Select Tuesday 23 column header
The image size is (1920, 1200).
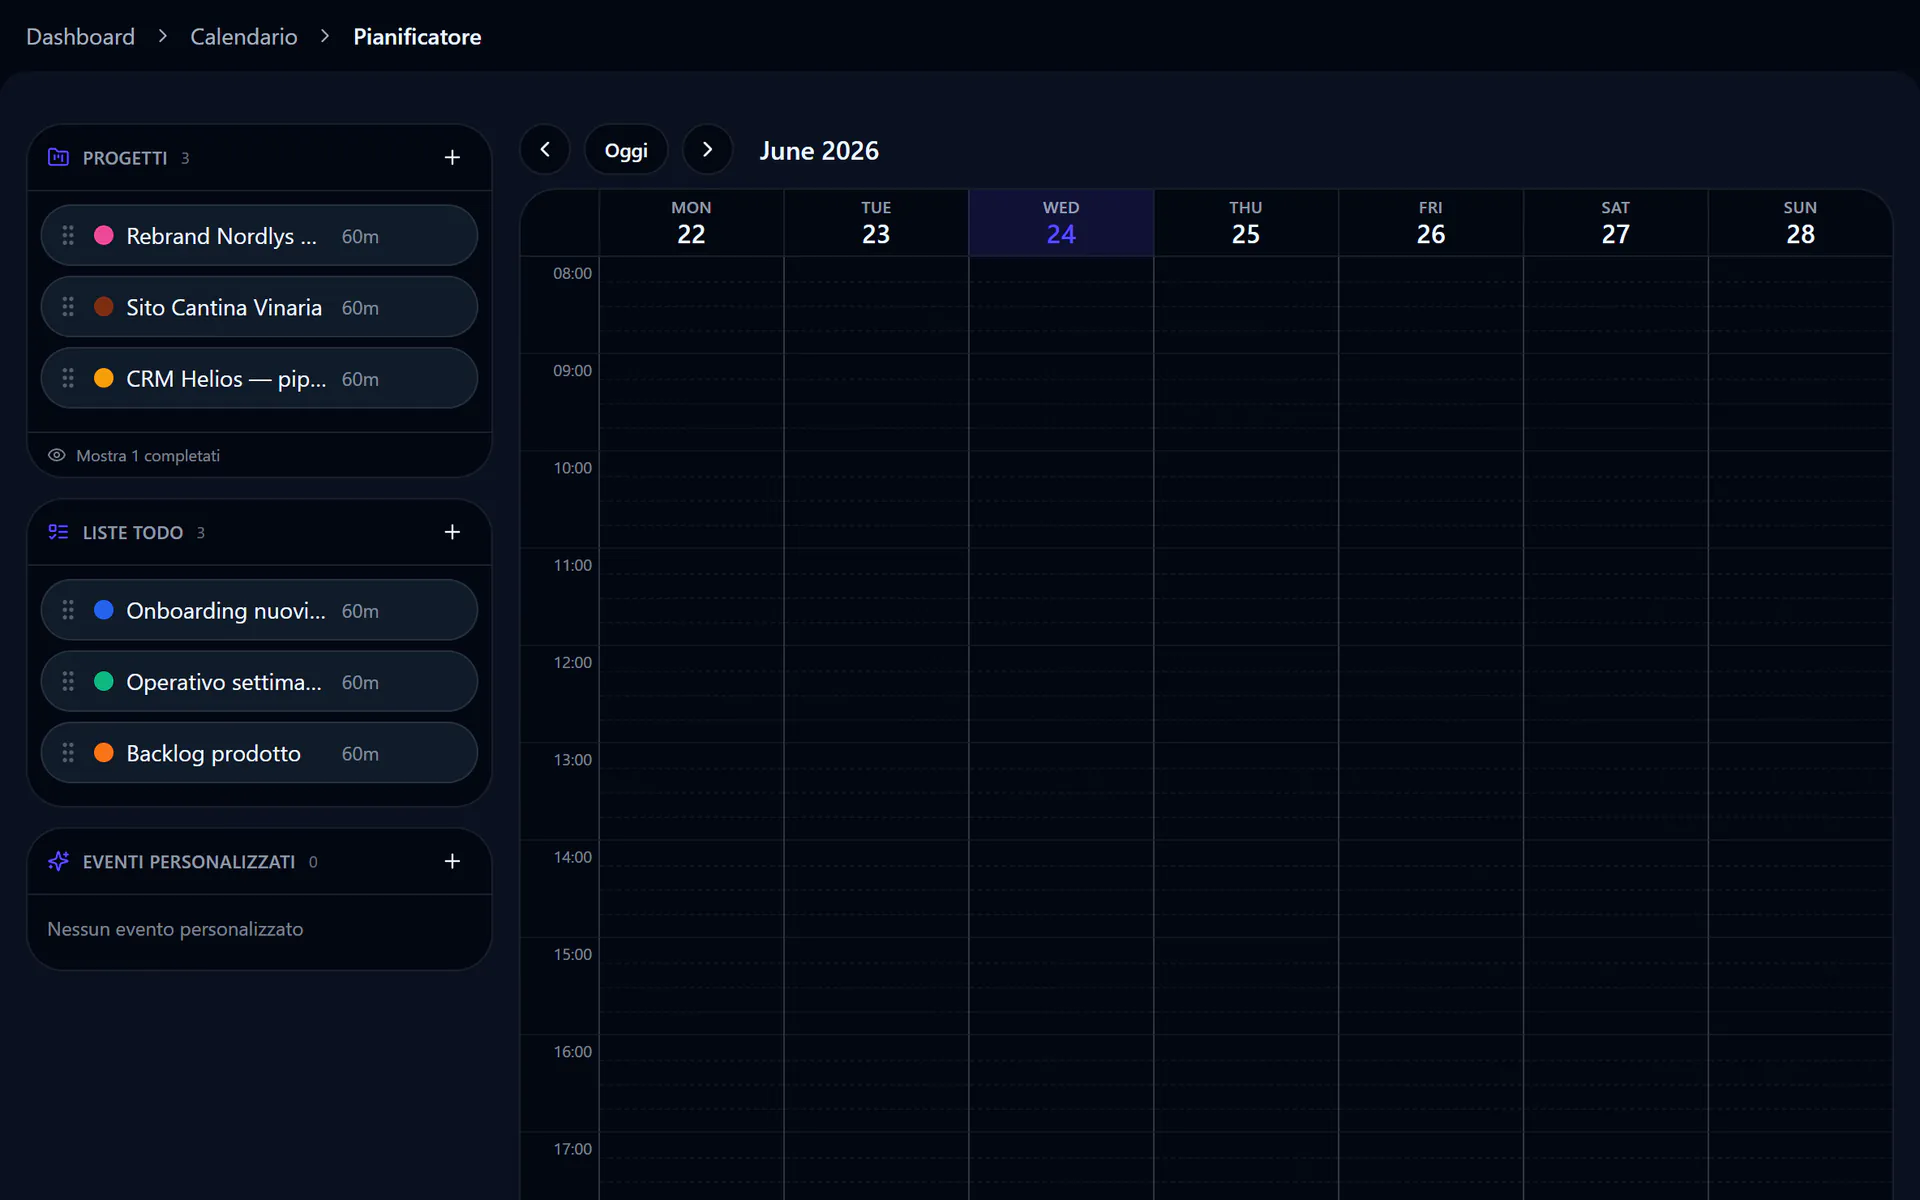click(x=876, y=223)
